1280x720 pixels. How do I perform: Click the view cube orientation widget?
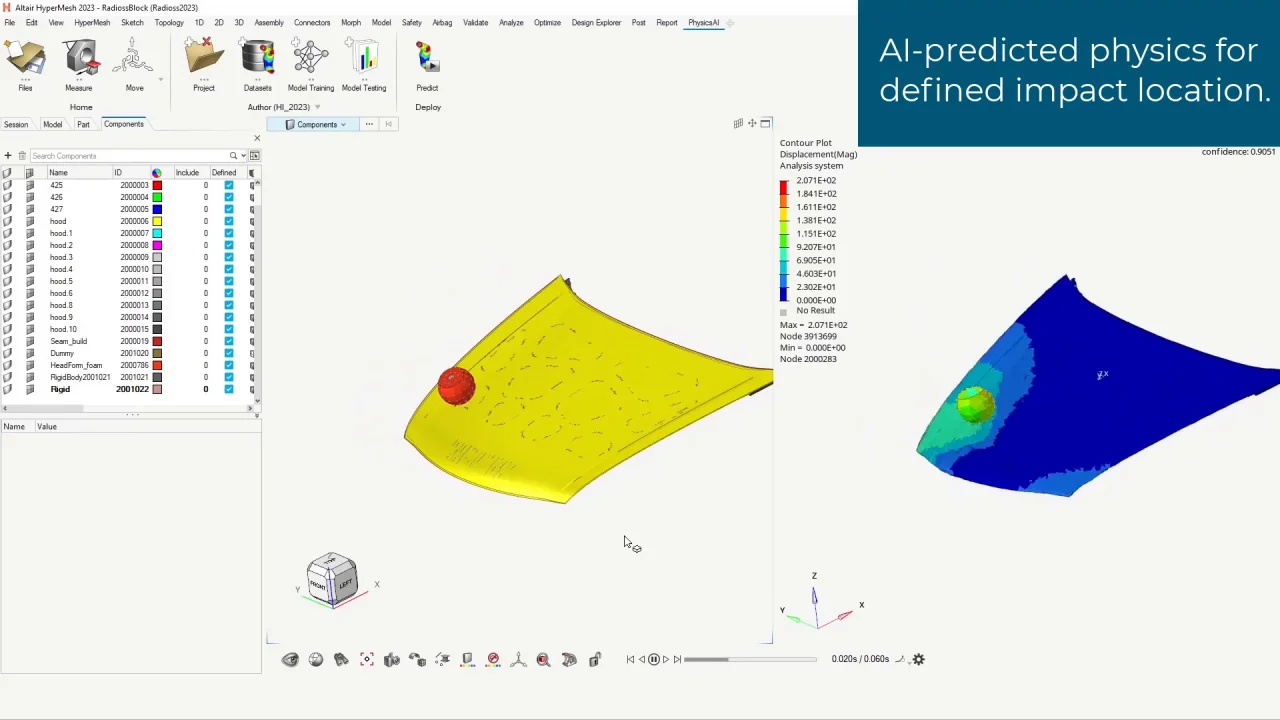coord(333,580)
